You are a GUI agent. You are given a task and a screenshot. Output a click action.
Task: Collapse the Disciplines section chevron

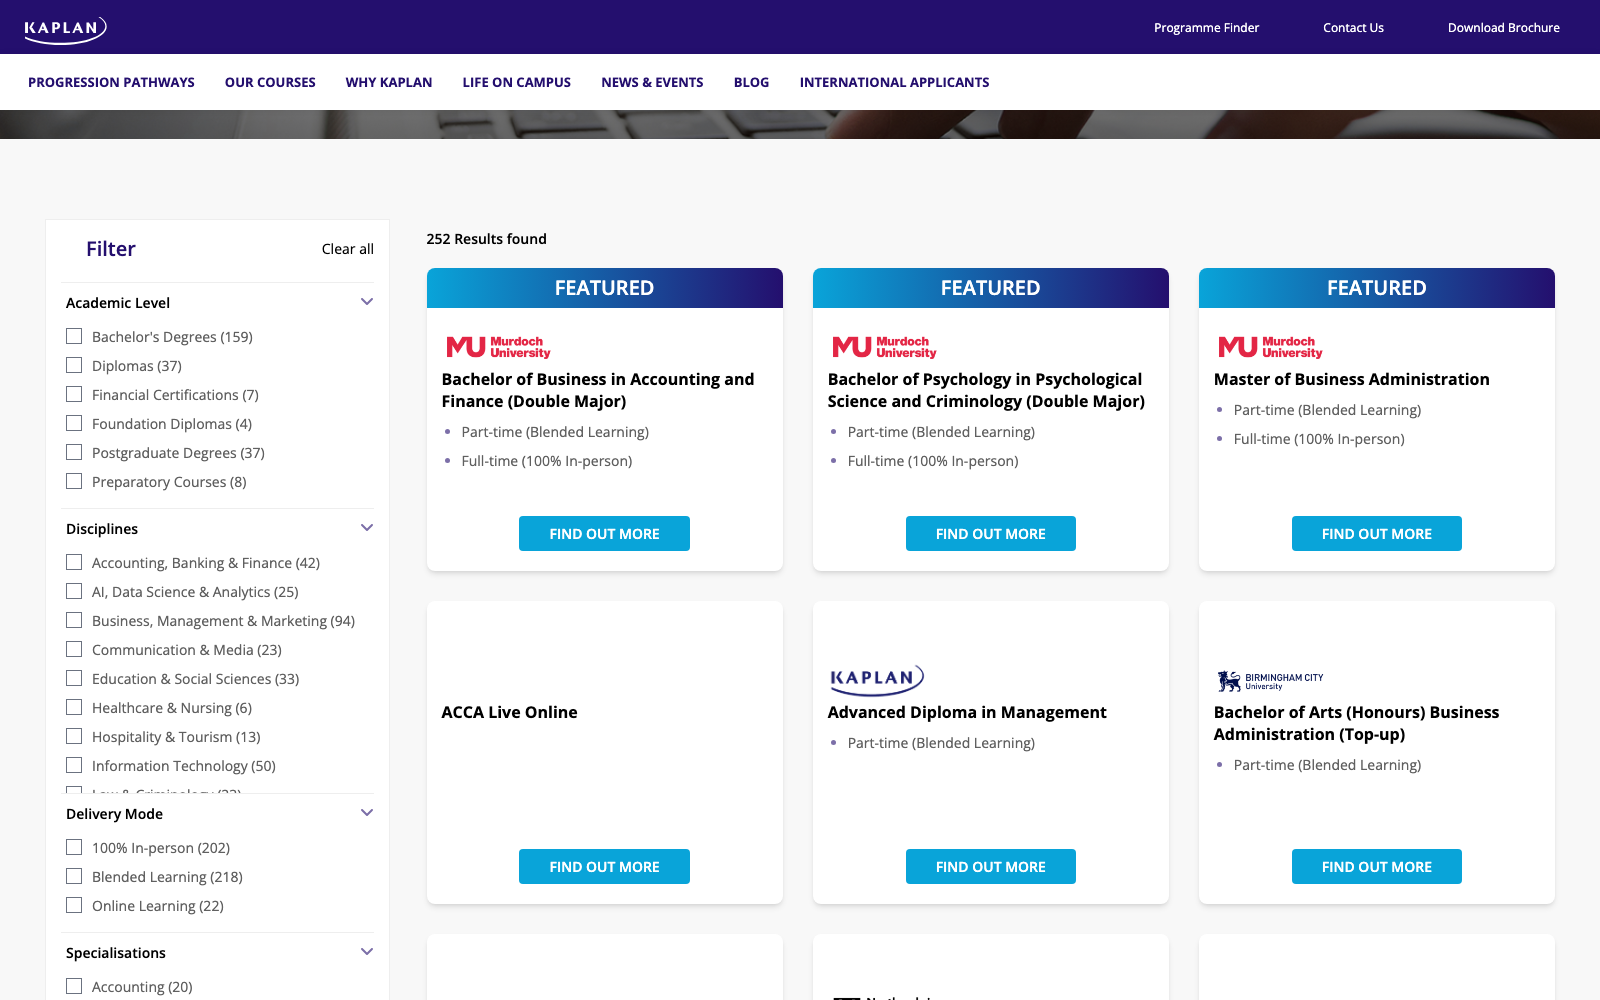(x=367, y=528)
